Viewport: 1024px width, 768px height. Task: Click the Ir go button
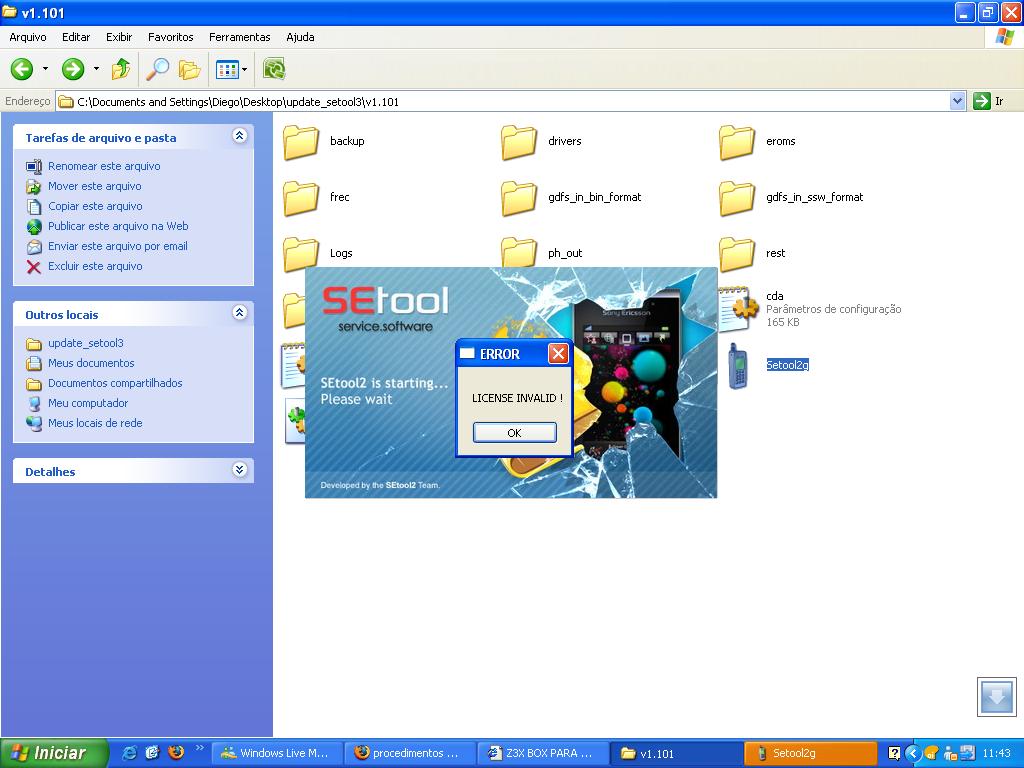(x=989, y=101)
